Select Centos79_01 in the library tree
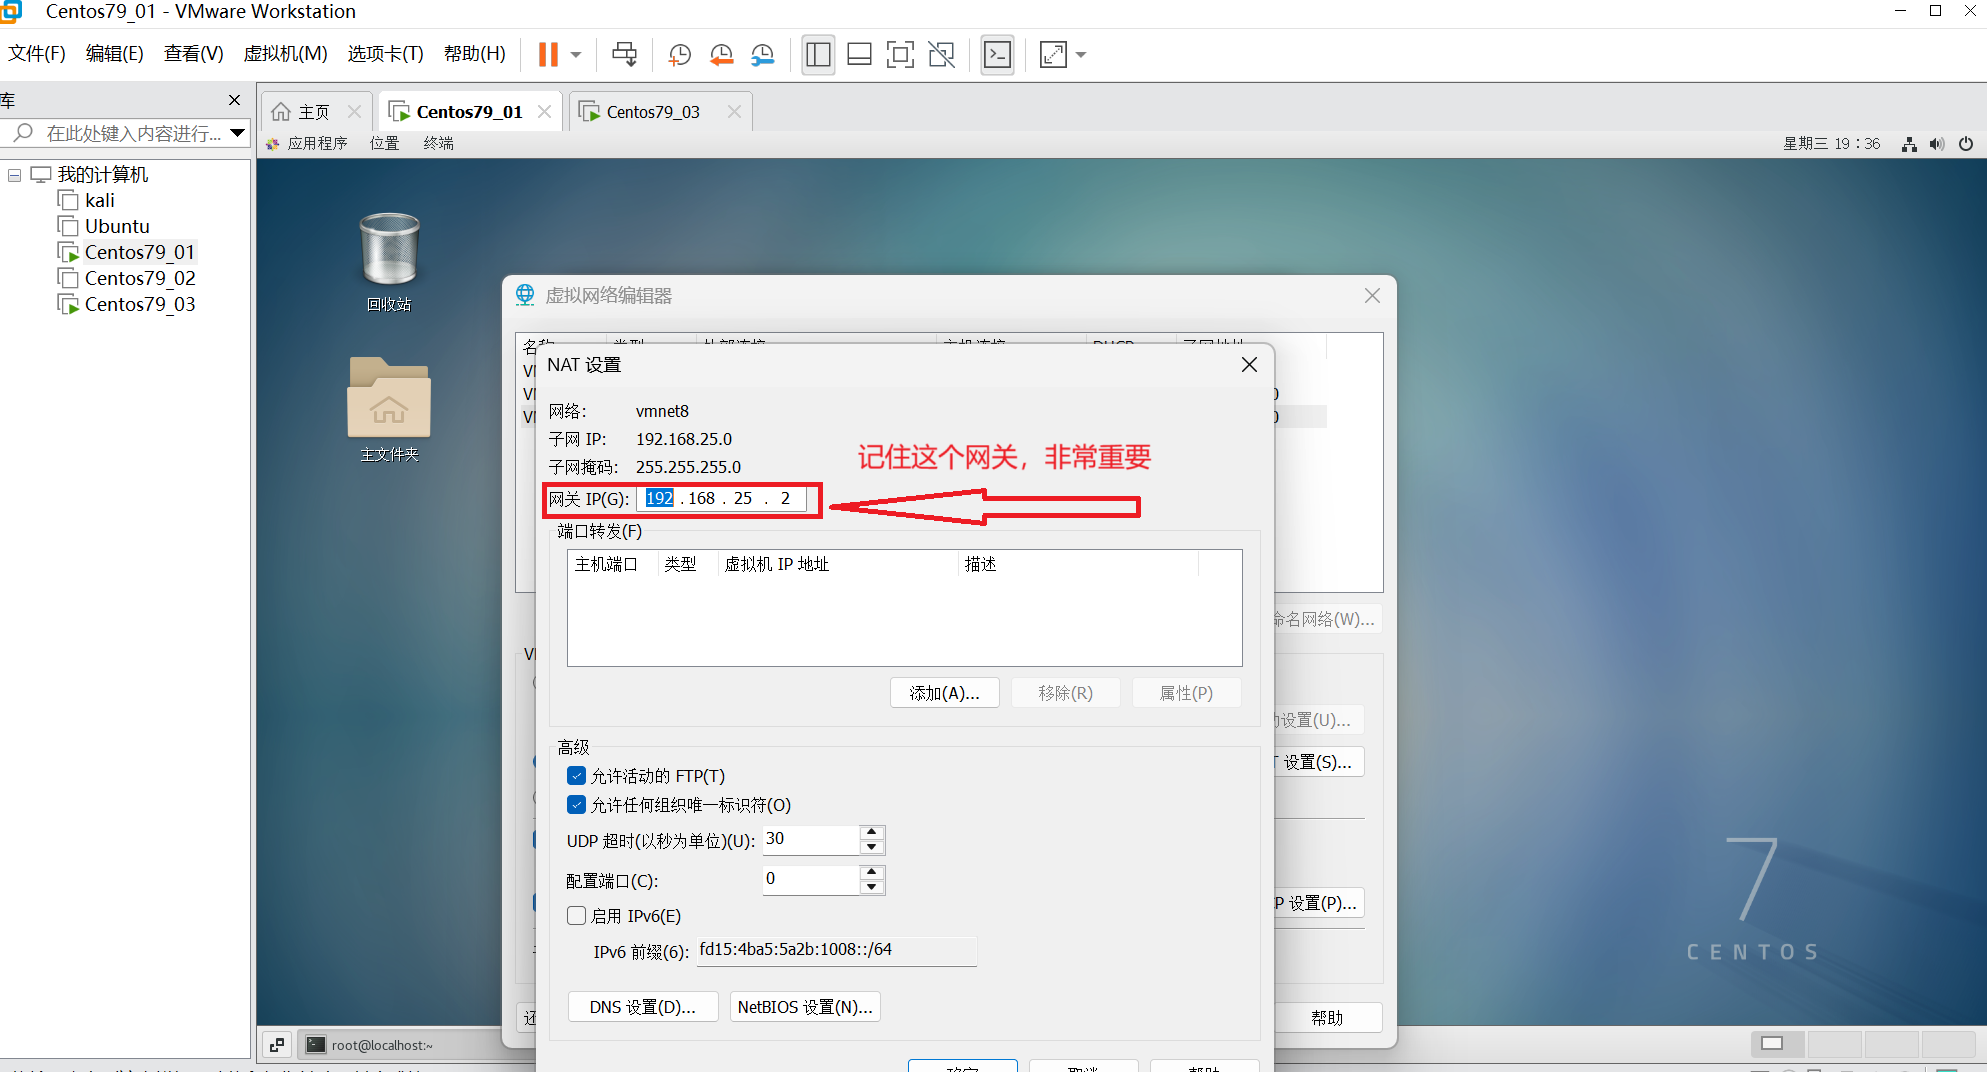This screenshot has height=1072, width=1987. [139, 252]
